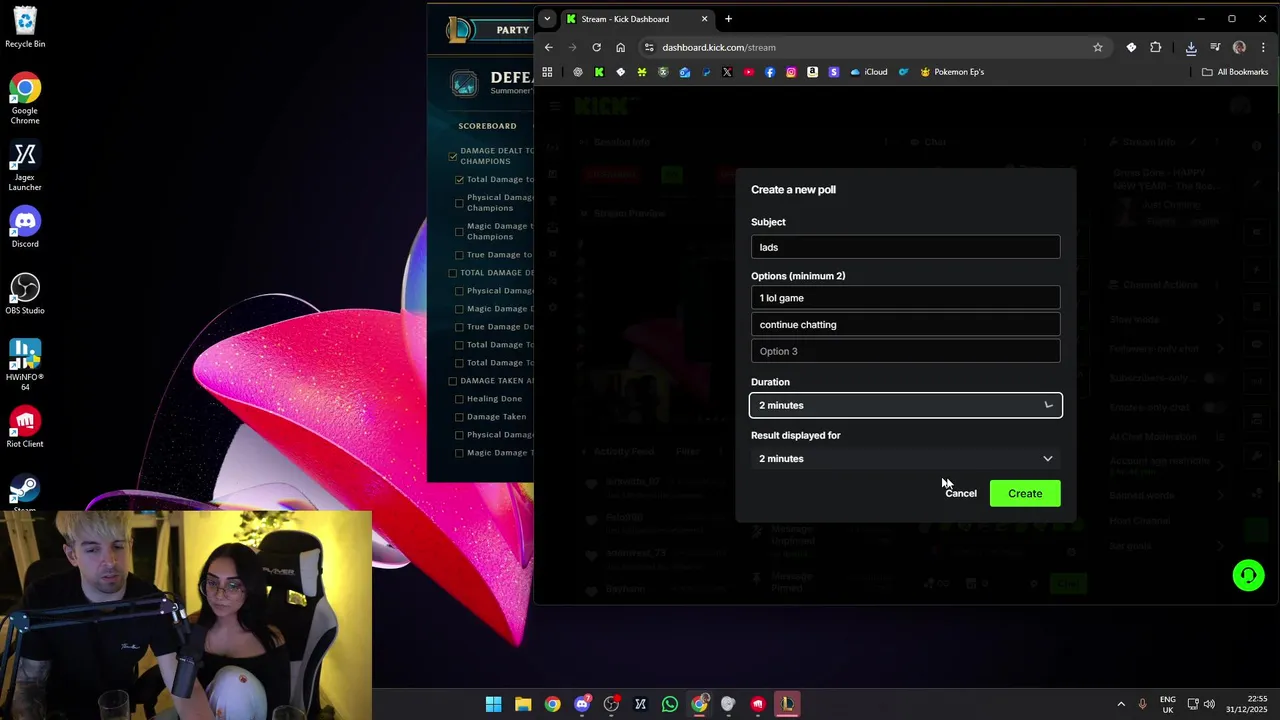This screenshot has height=720, width=1280.
Task: Switch to the Scoreboard tab in League client
Action: (487, 126)
